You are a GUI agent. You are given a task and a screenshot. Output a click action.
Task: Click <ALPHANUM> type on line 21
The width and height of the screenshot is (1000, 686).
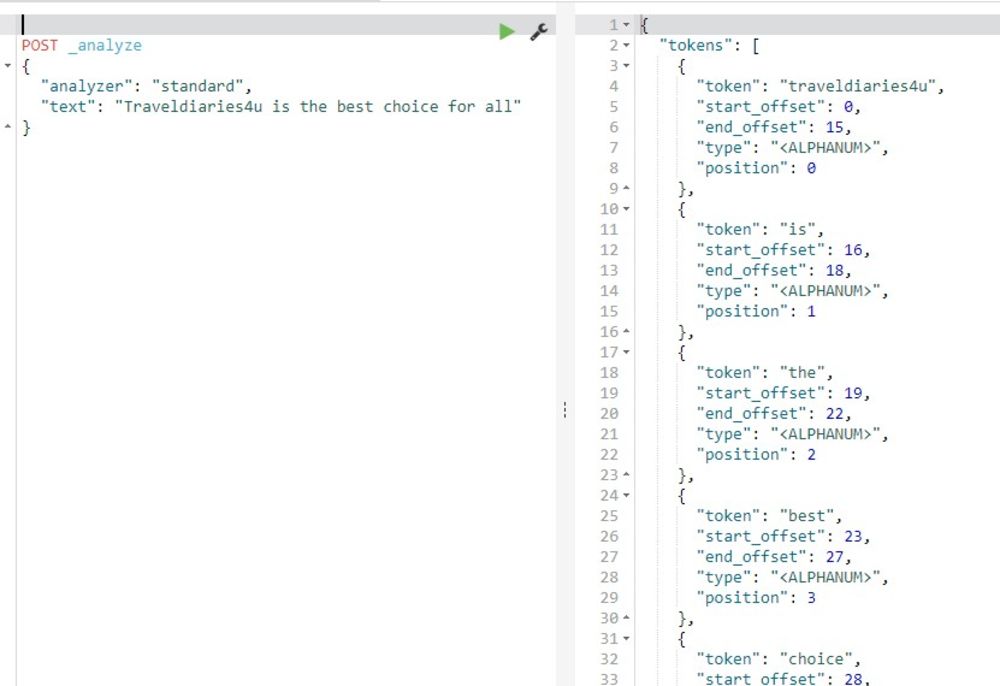coord(825,434)
